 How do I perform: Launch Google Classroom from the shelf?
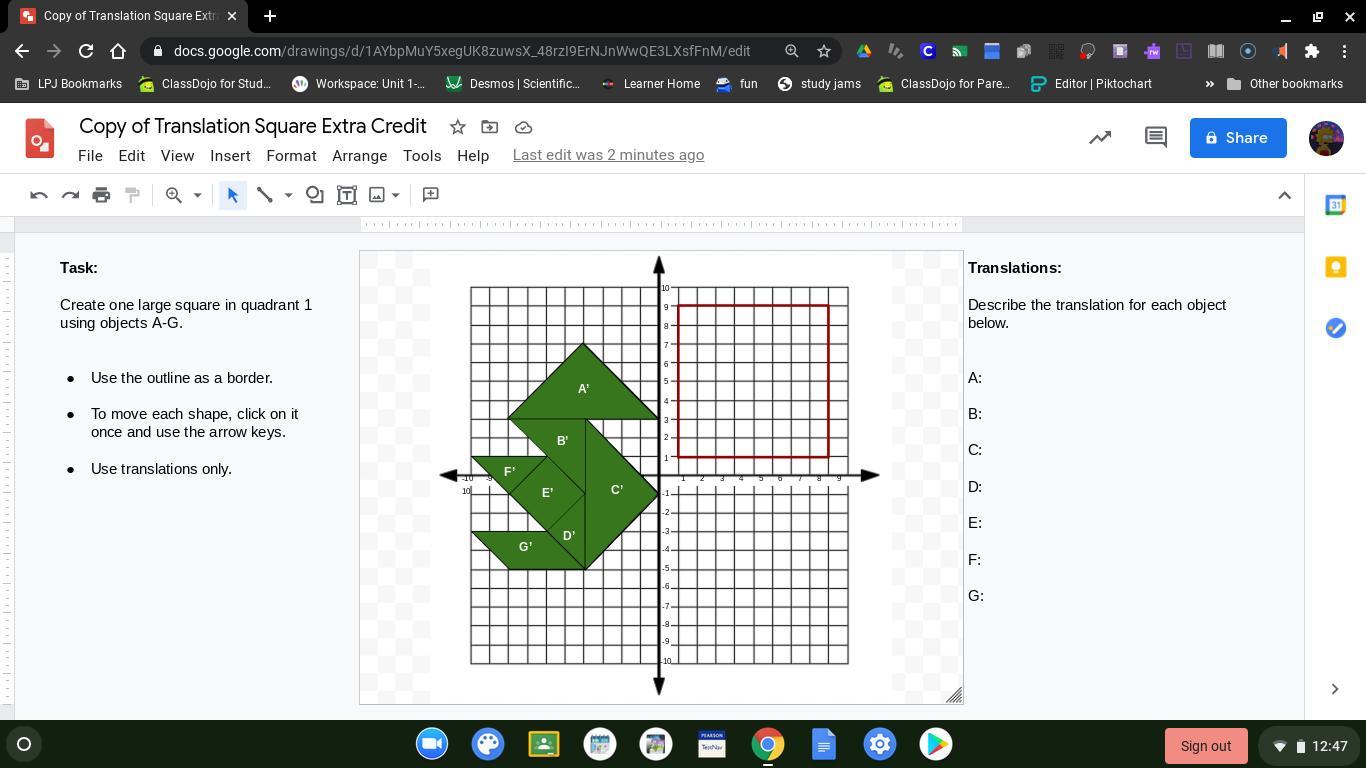click(x=544, y=744)
